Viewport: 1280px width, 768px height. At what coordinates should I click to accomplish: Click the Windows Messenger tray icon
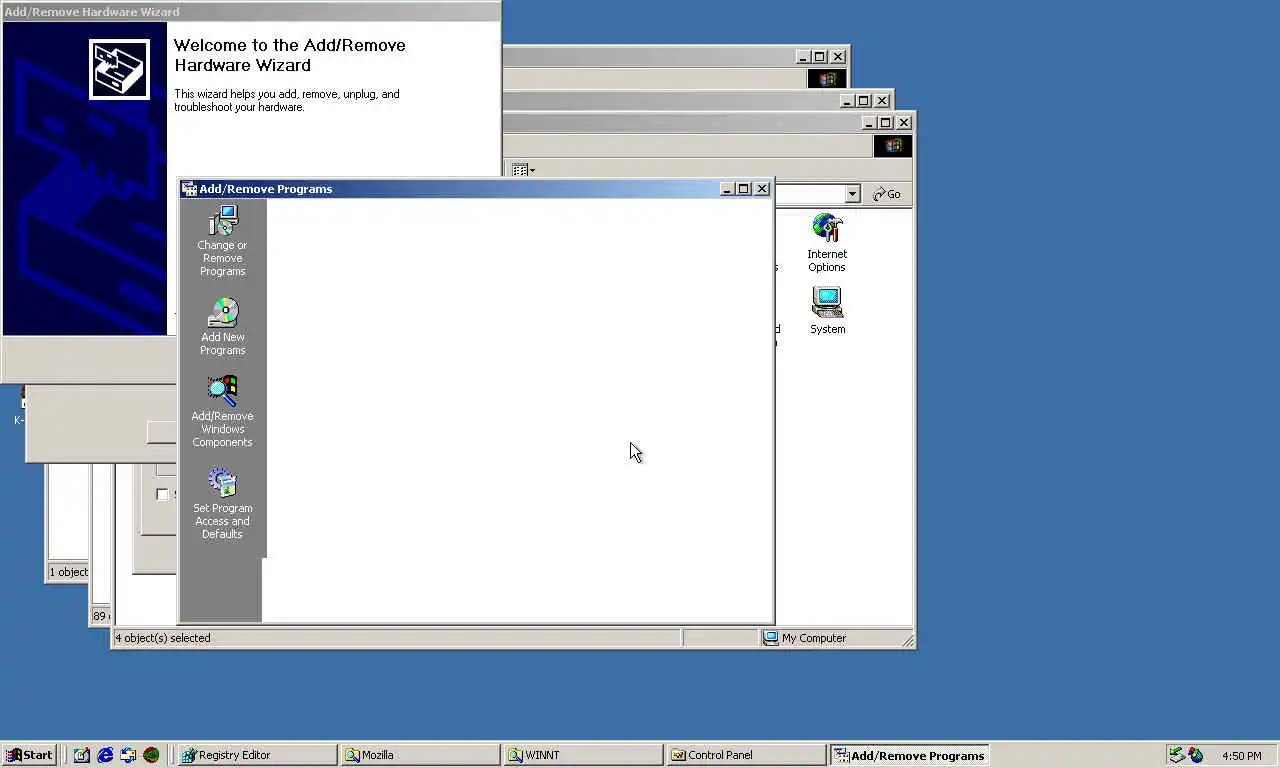[x=1196, y=755]
